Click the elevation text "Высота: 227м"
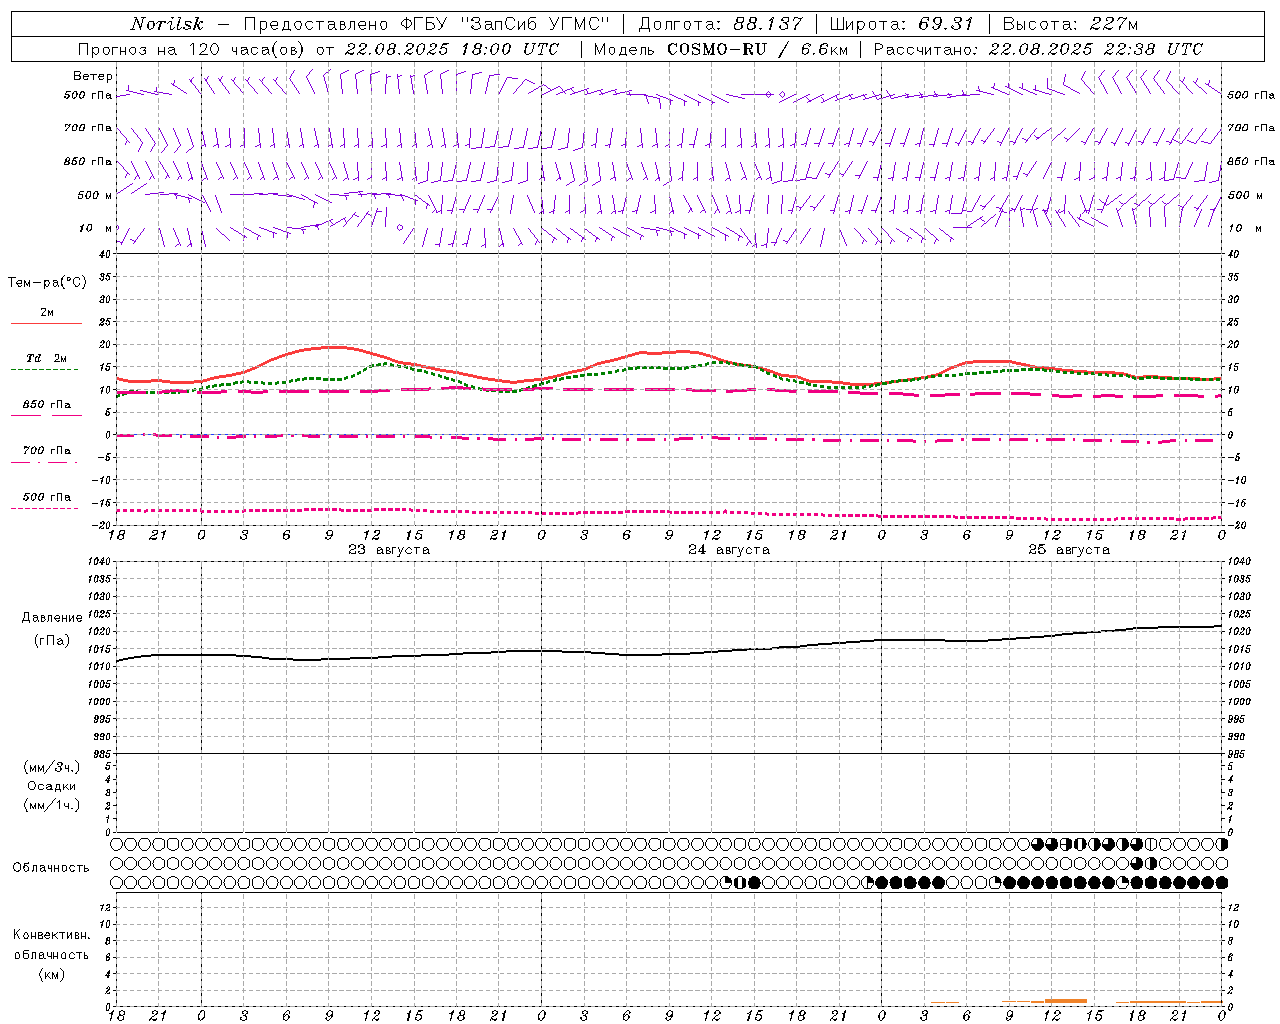 1070,24
